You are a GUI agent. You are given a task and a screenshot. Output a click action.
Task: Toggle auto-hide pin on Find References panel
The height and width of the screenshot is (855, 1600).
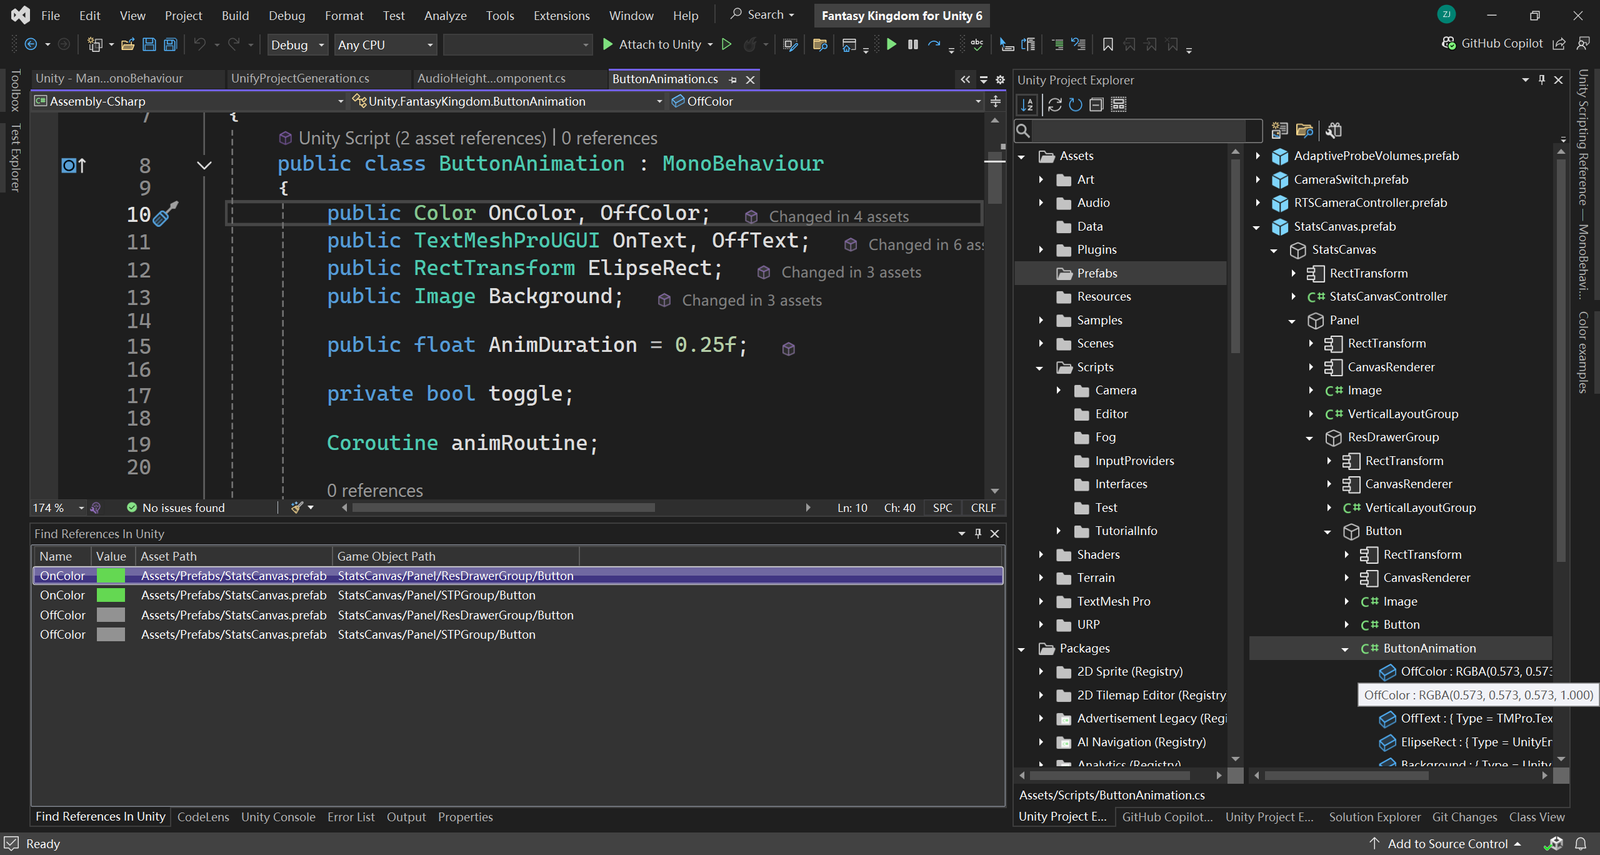(x=978, y=534)
